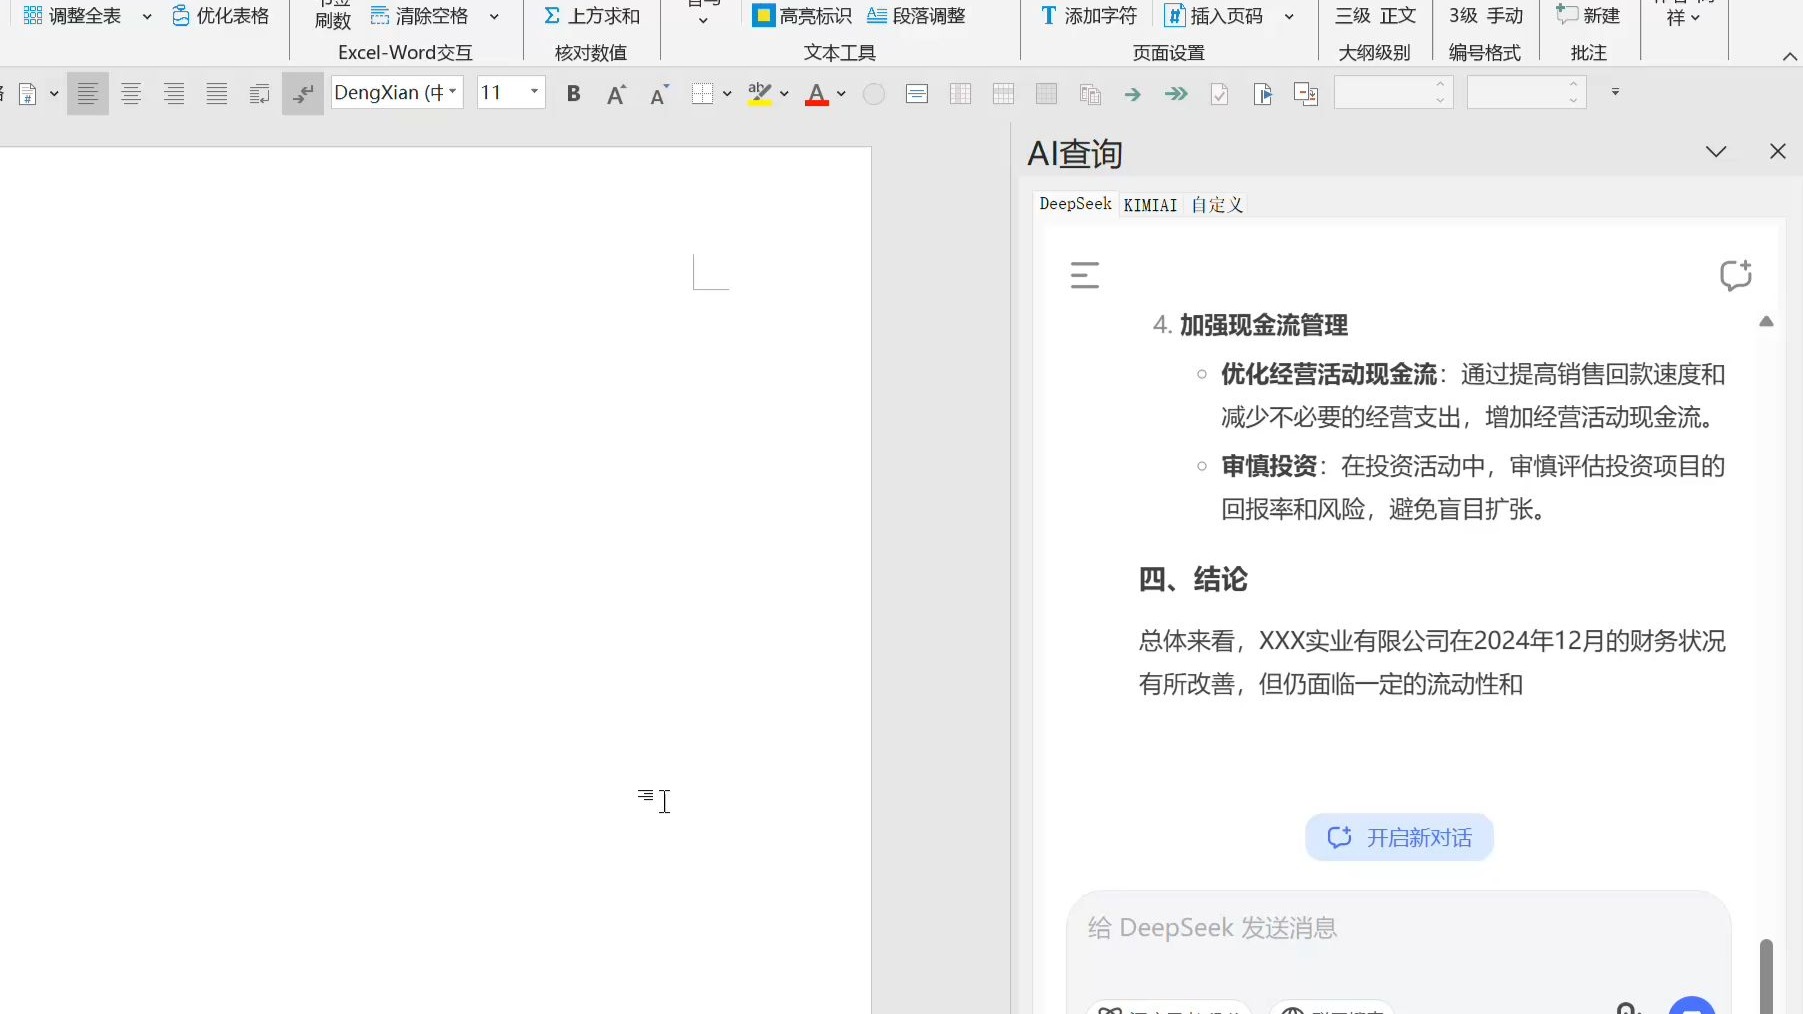1803x1014 pixels.
Task: Open the DeepSeek sidebar menu icon
Action: point(1085,275)
